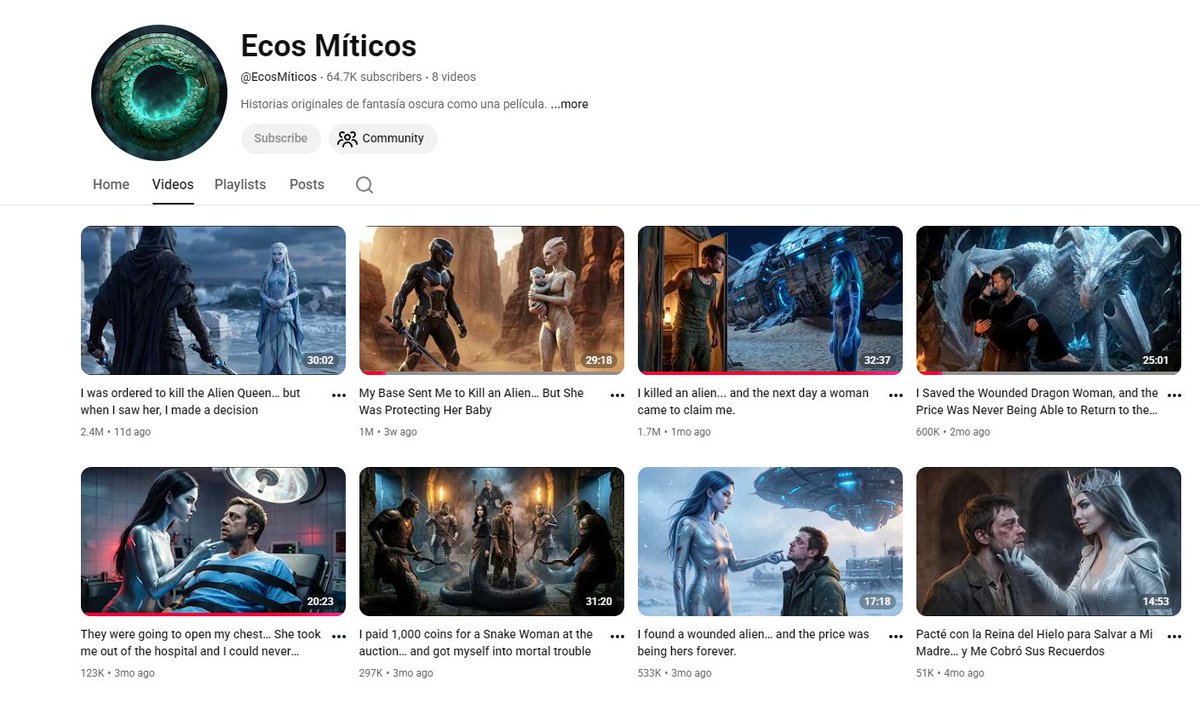Click the '297K · 3mo ago' stats line
The height and width of the screenshot is (715, 1200).
pos(396,673)
